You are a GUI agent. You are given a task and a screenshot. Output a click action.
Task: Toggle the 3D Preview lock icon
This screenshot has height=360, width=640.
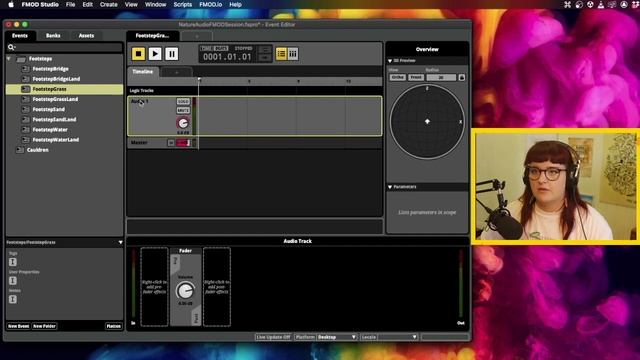point(462,78)
